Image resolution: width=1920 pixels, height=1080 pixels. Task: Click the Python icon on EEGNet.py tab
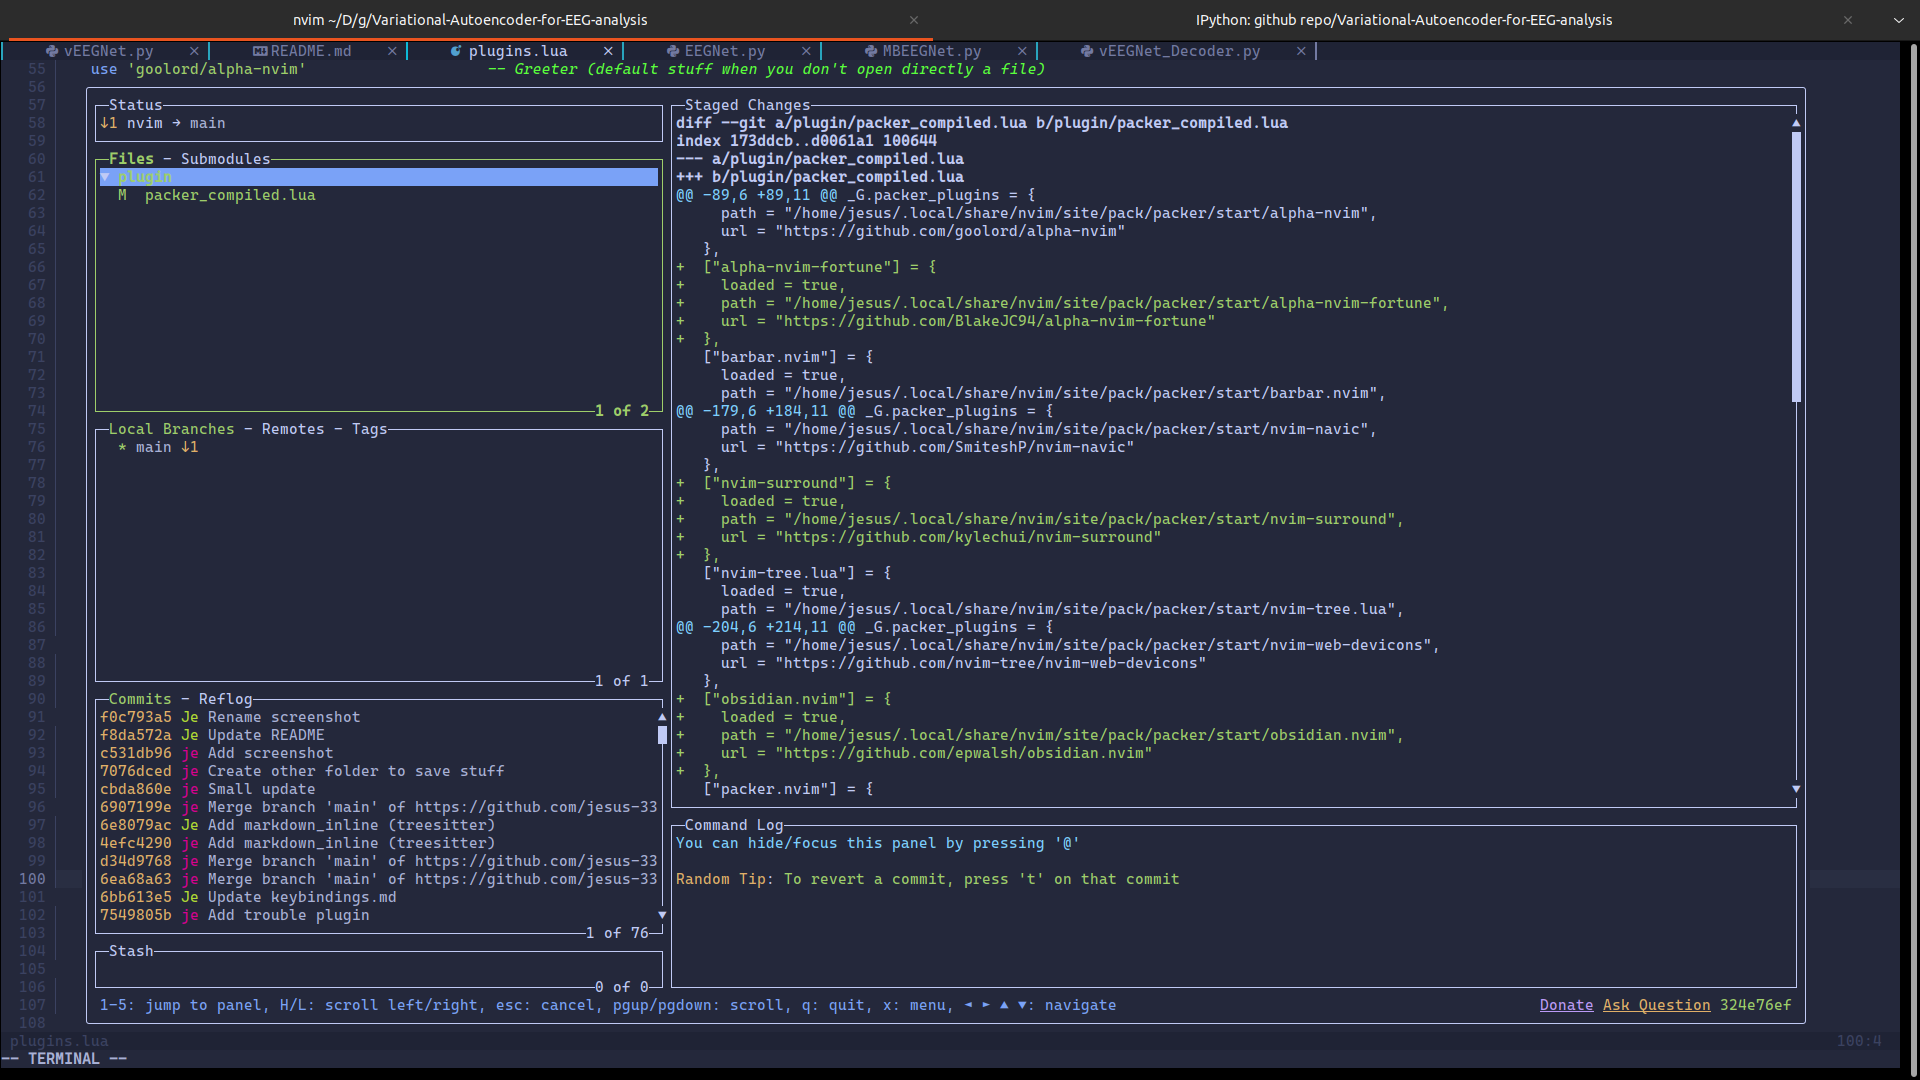(x=673, y=51)
